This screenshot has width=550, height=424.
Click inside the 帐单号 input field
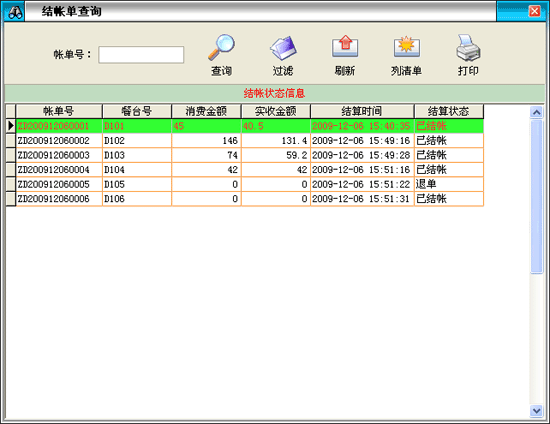click(x=141, y=55)
